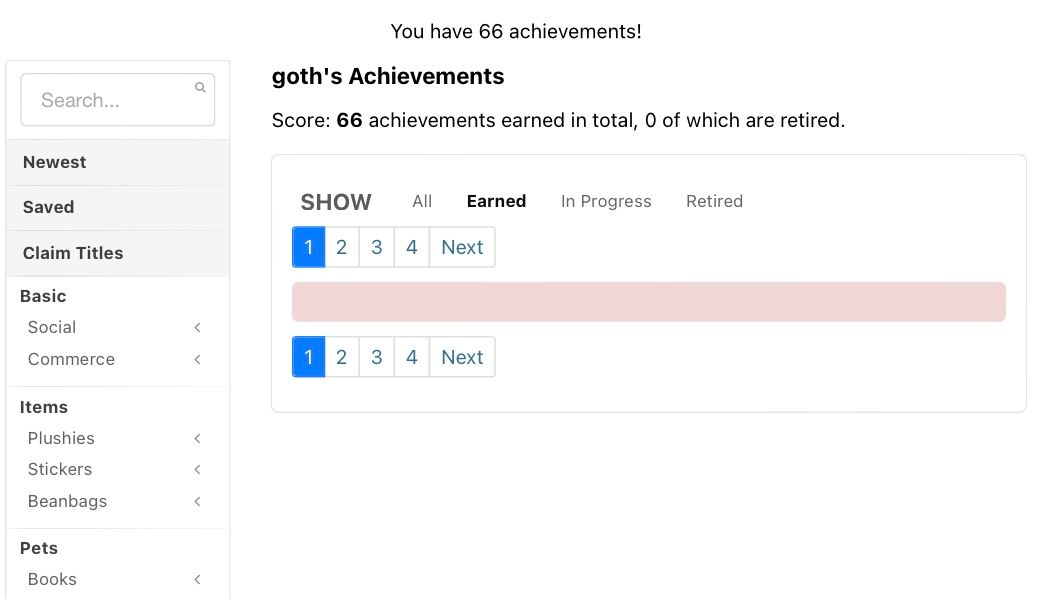Jump to page 4 in bottom pagination

pyautogui.click(x=412, y=357)
